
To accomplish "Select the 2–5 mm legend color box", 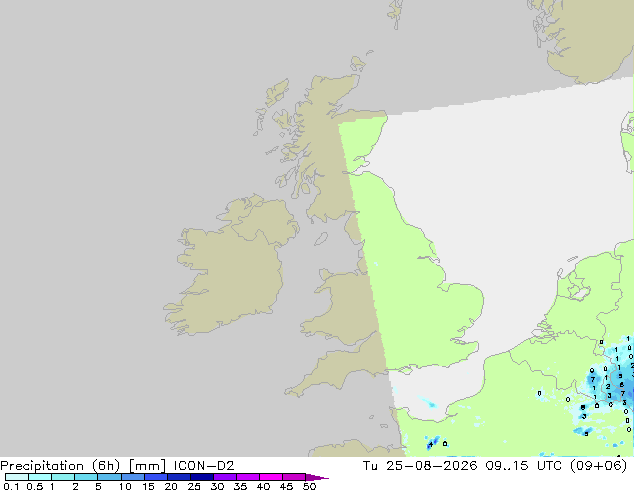I will [86, 477].
